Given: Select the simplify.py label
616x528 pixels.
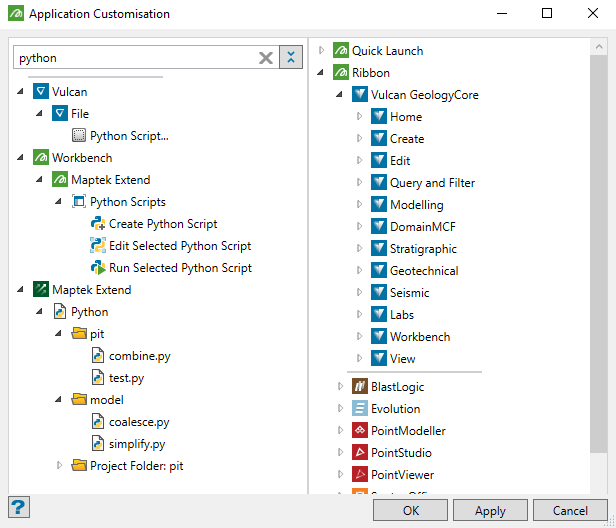Looking at the screenshot, I should click(x=137, y=444).
